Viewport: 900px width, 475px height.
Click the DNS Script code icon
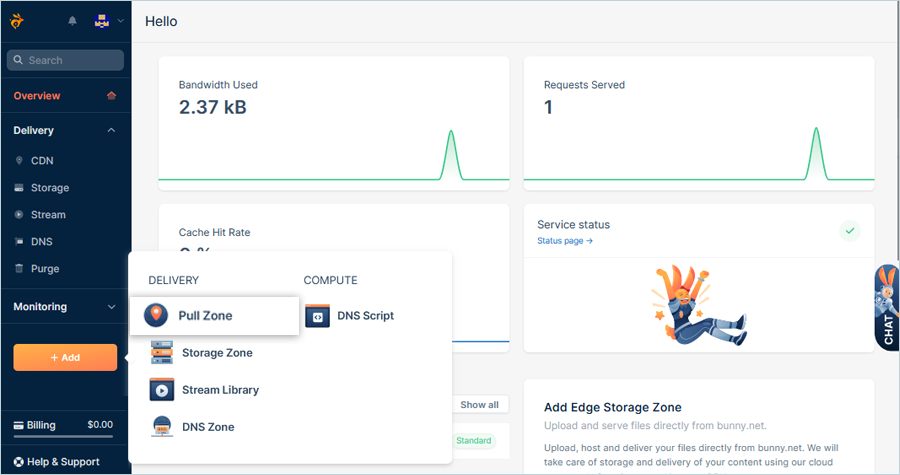pos(317,316)
